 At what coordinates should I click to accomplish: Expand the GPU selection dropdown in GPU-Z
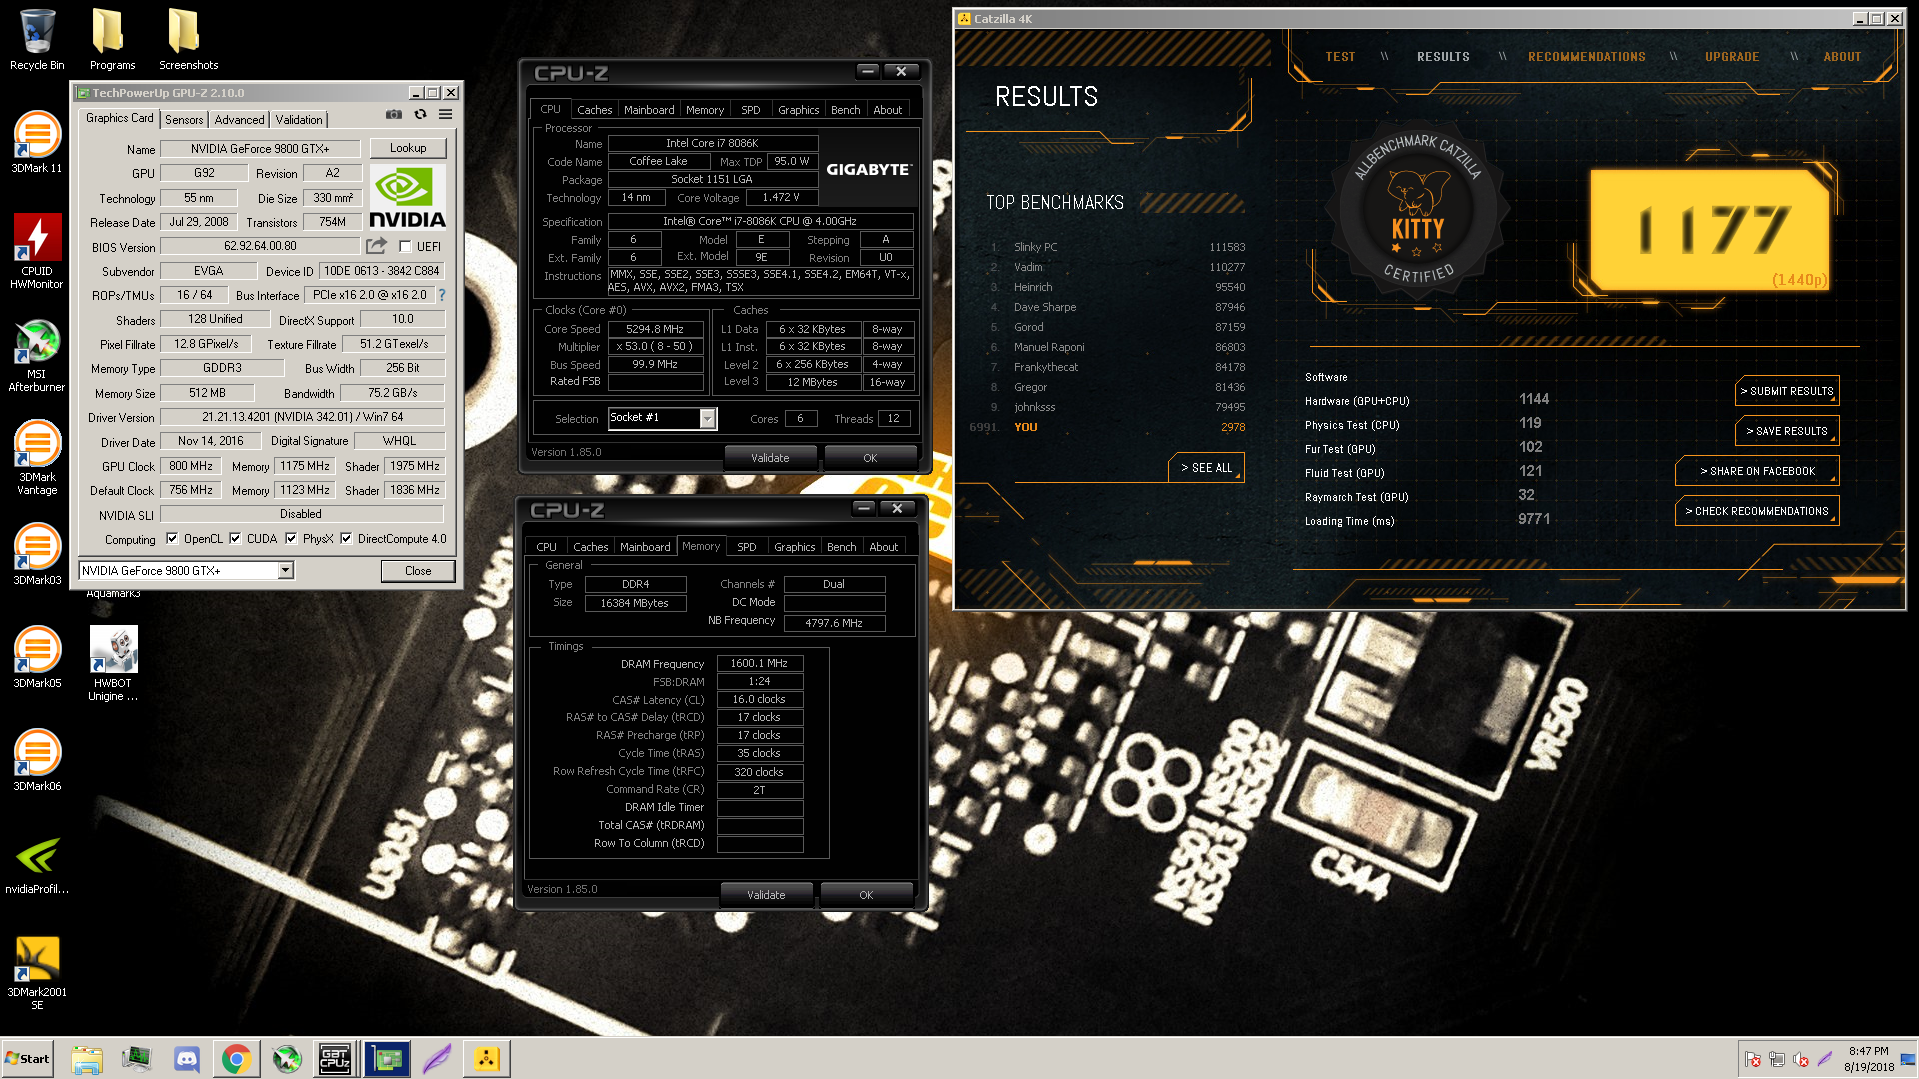[x=285, y=571]
